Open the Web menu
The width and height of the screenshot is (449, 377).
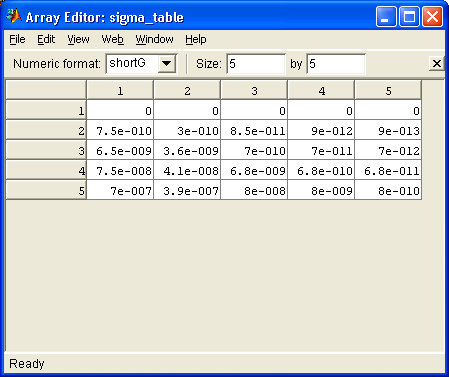click(x=112, y=39)
